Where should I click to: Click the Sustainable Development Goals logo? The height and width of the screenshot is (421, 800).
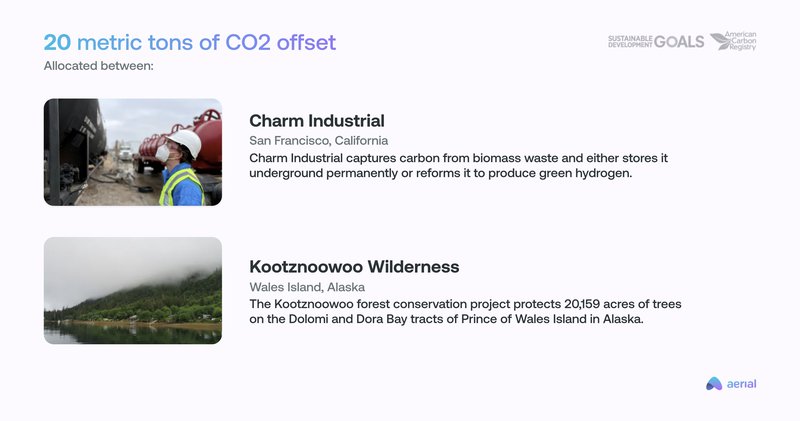pyautogui.click(x=656, y=42)
